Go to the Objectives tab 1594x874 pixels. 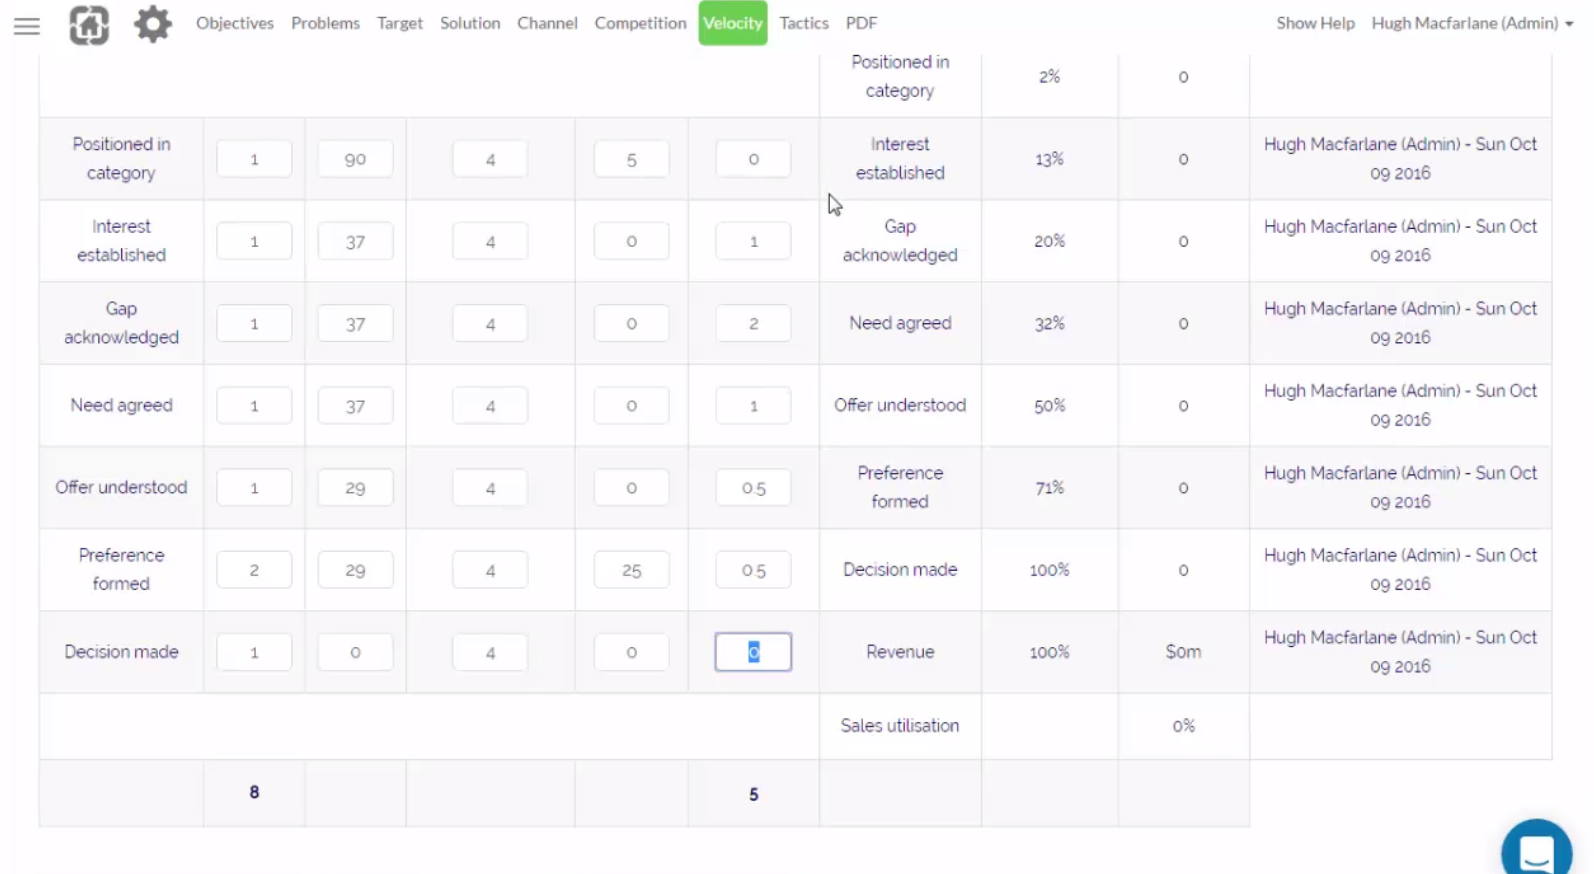pos(235,23)
